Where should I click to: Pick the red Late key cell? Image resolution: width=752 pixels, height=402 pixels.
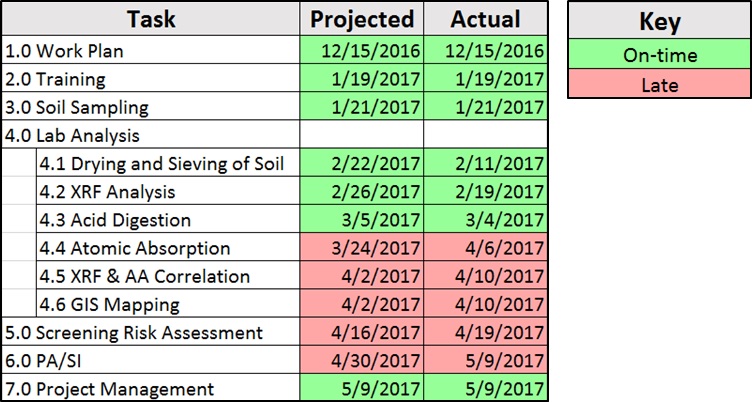click(658, 85)
